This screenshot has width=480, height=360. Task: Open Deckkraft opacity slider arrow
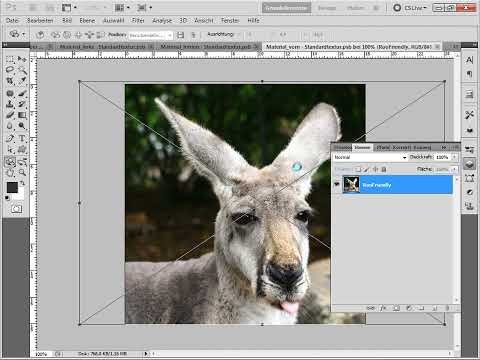pos(454,157)
